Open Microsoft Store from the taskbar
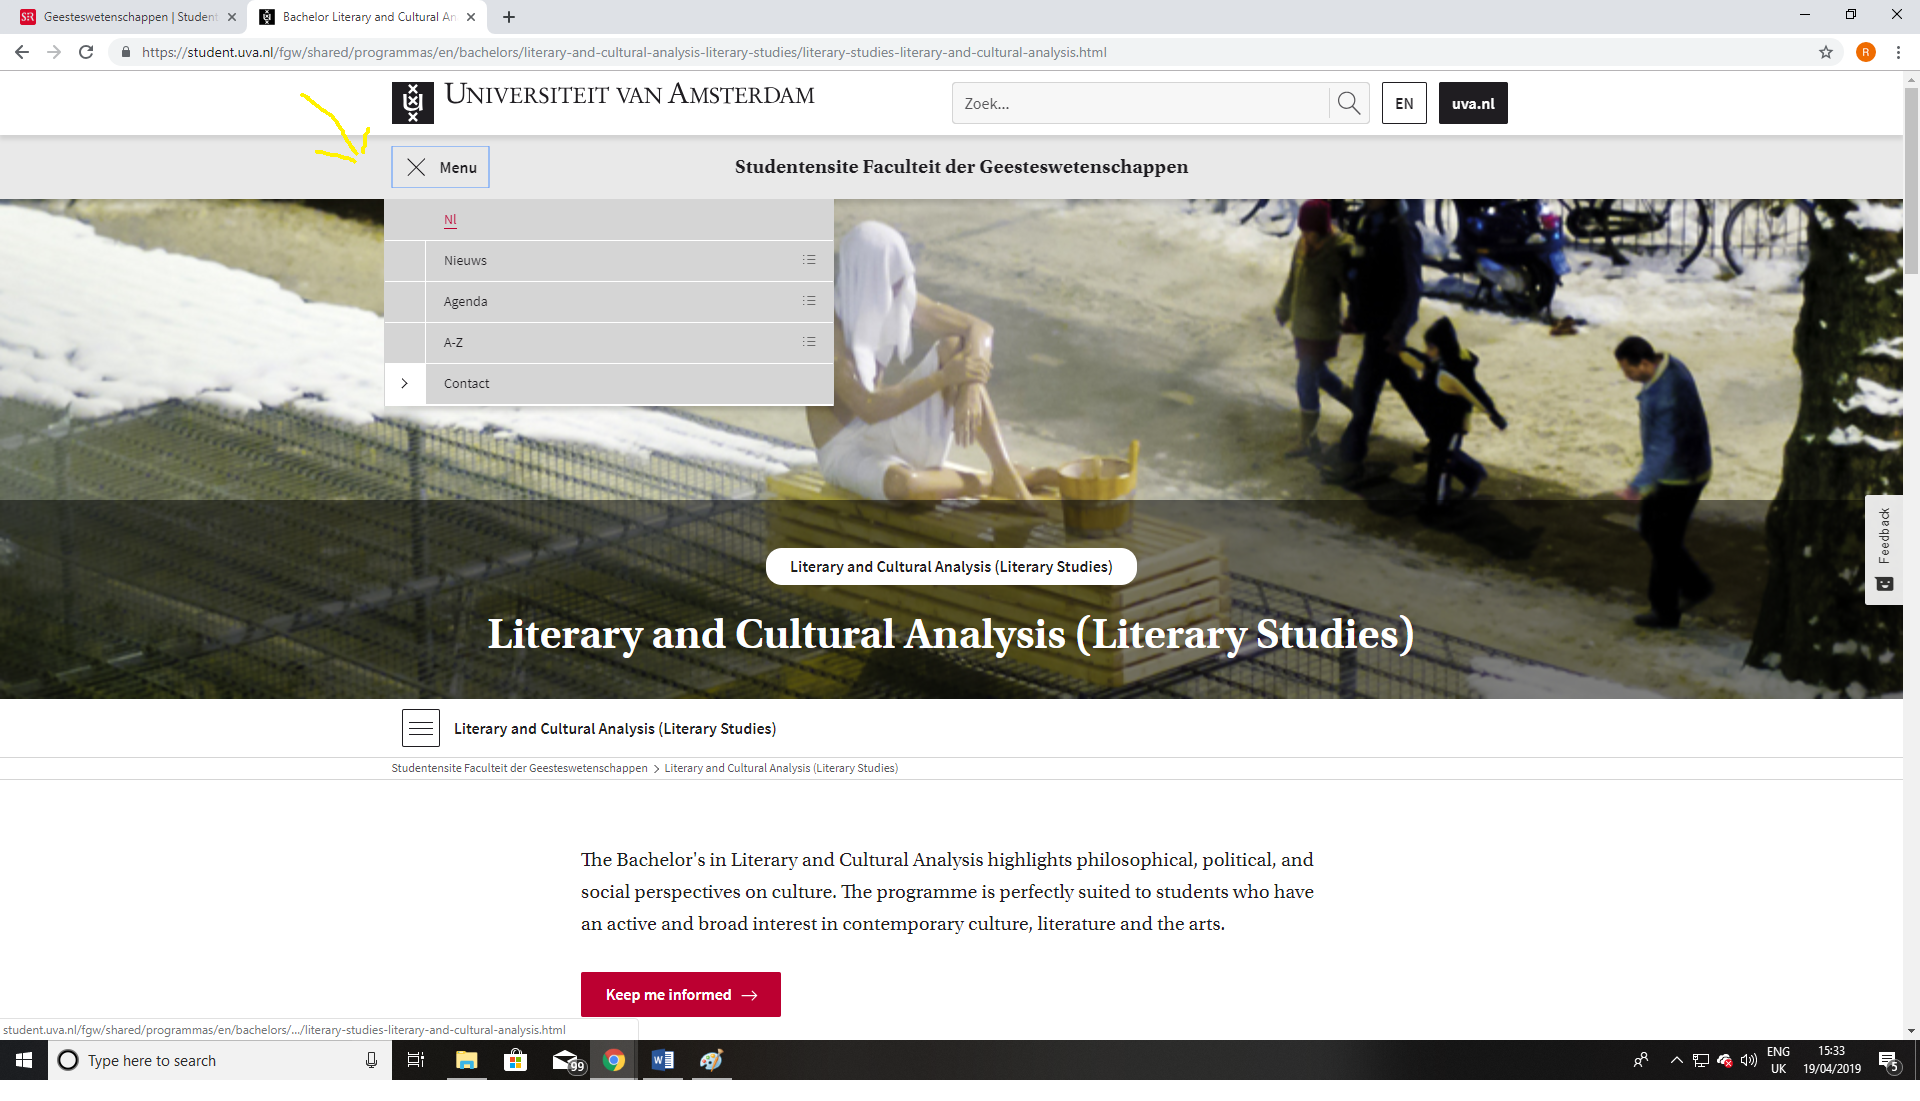This screenshot has width=1920, height=1101. coord(516,1060)
